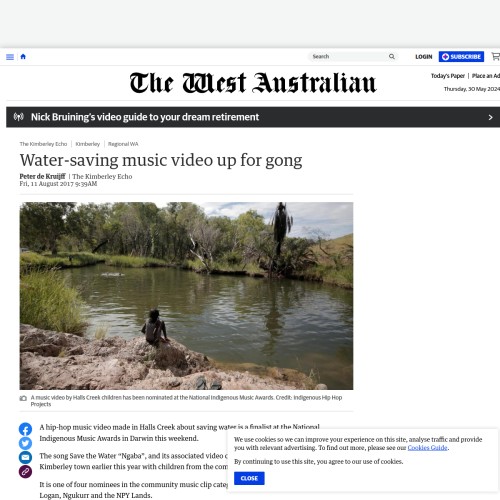Image resolution: width=500 pixels, height=500 pixels.
Task: Click the blue SUBSCRIBE button
Action: pos(461,57)
